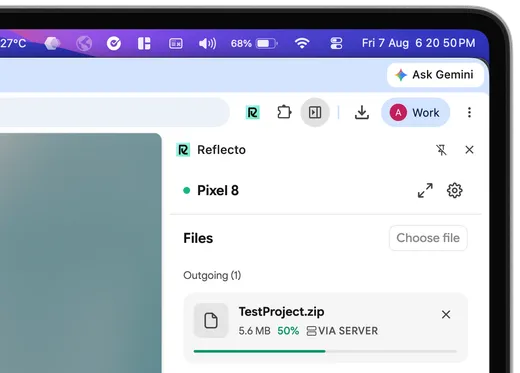Click the Ask Gemini button

(435, 75)
